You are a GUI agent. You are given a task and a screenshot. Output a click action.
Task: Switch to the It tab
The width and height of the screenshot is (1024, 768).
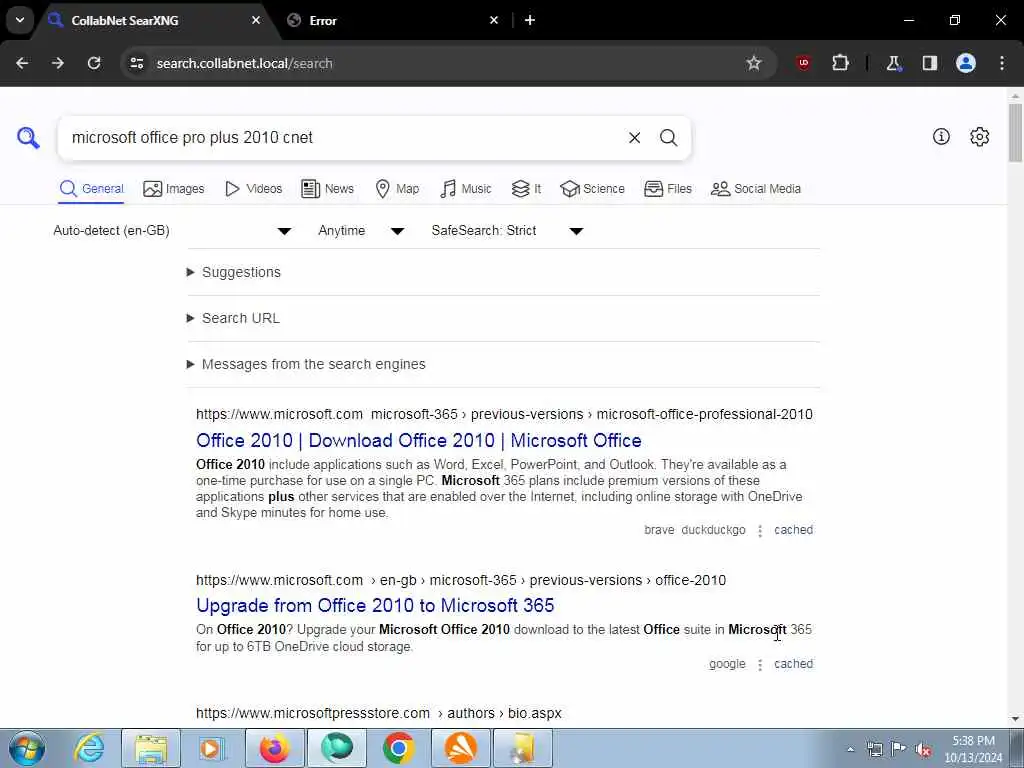tap(526, 189)
